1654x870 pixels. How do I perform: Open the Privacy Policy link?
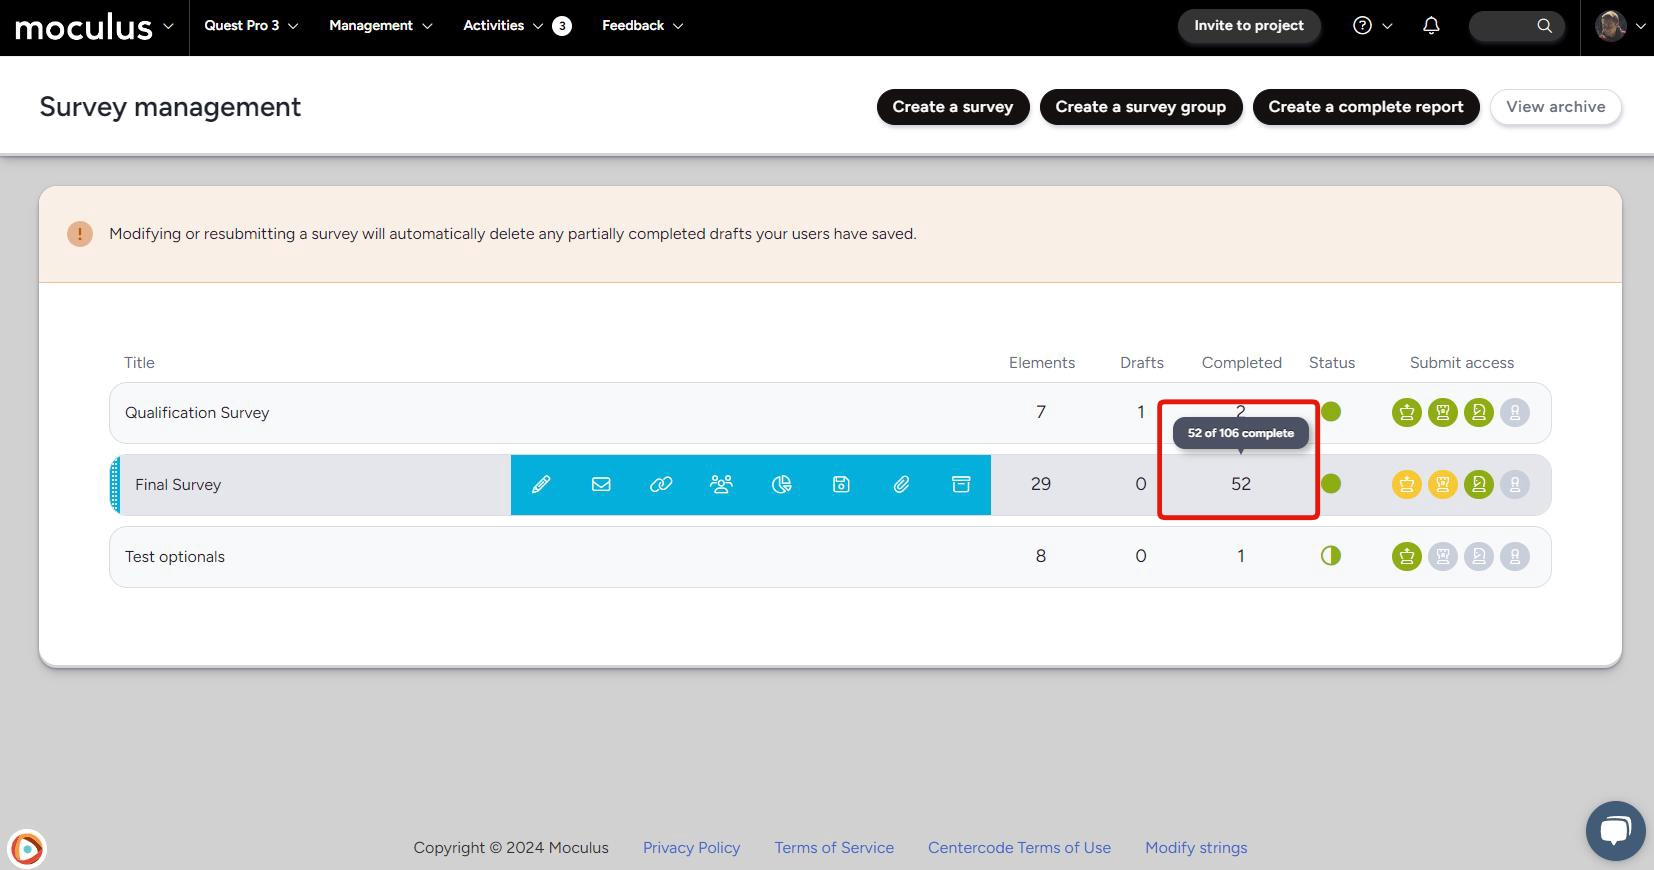coord(691,848)
